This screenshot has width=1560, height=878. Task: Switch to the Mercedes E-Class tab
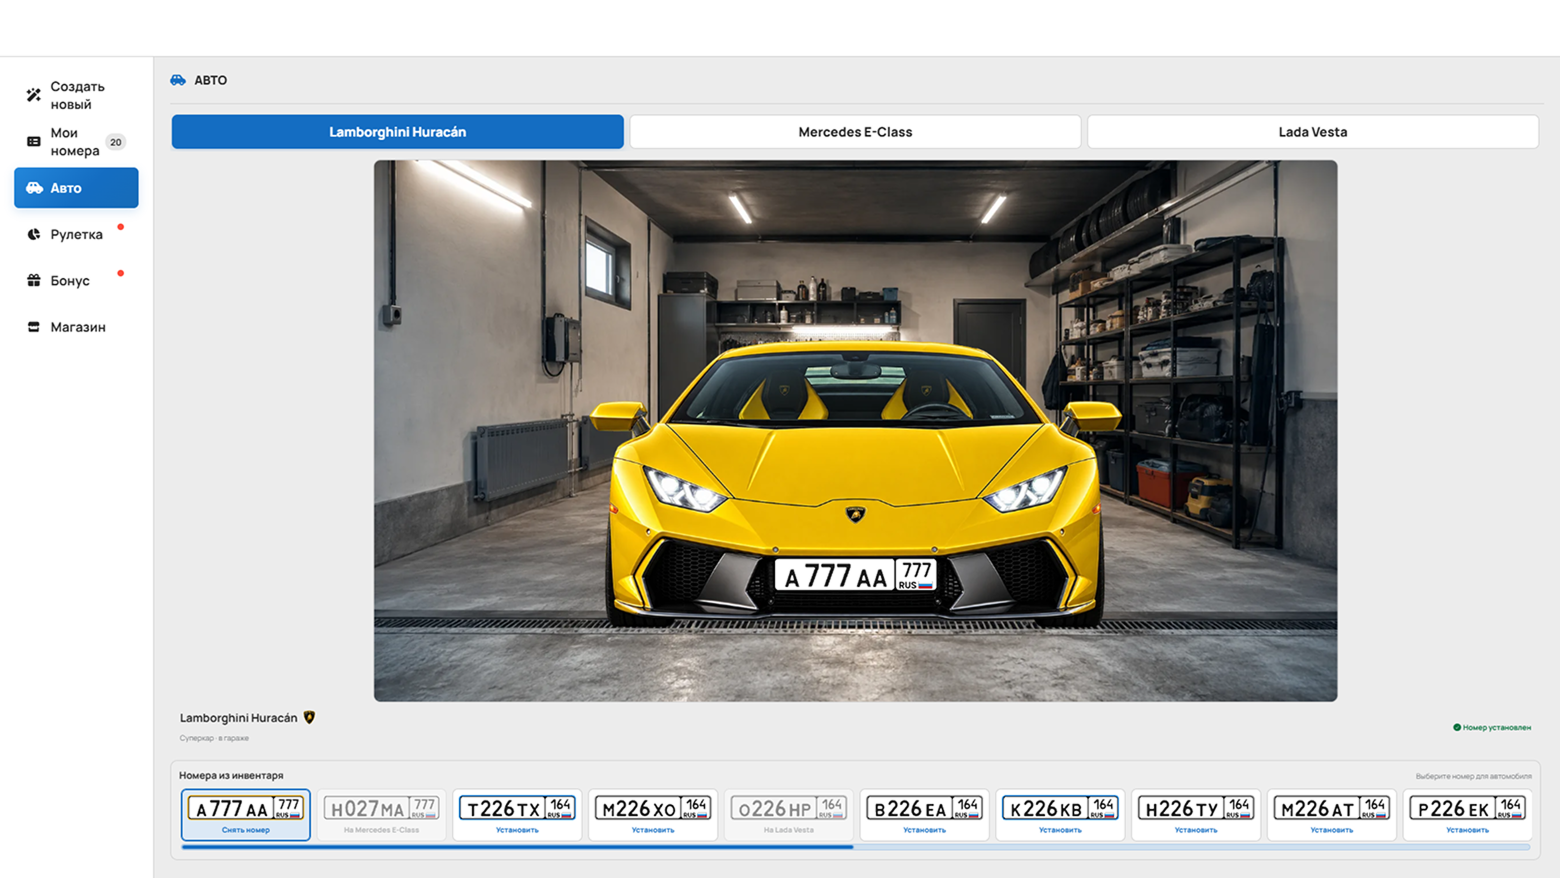tap(855, 132)
